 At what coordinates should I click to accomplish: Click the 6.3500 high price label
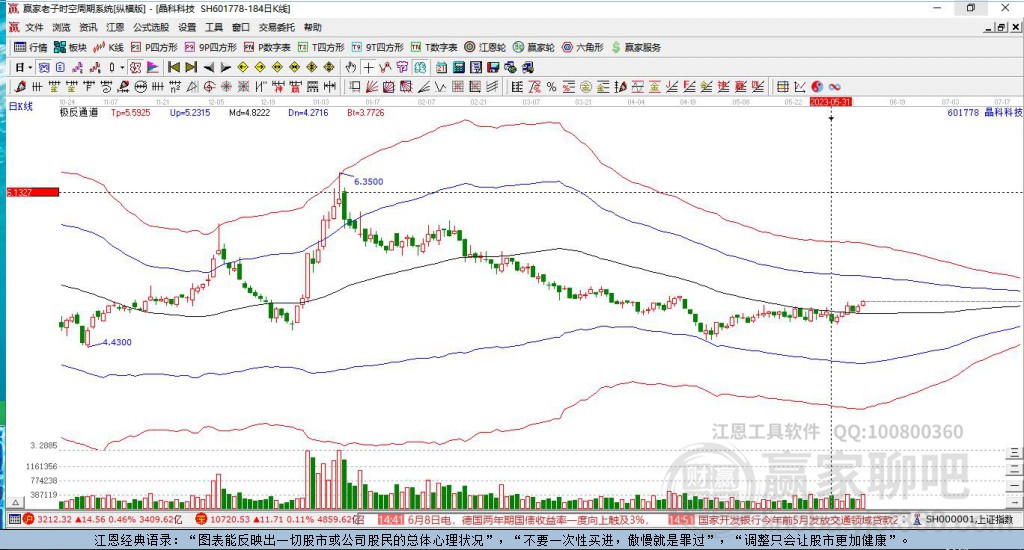tap(368, 182)
